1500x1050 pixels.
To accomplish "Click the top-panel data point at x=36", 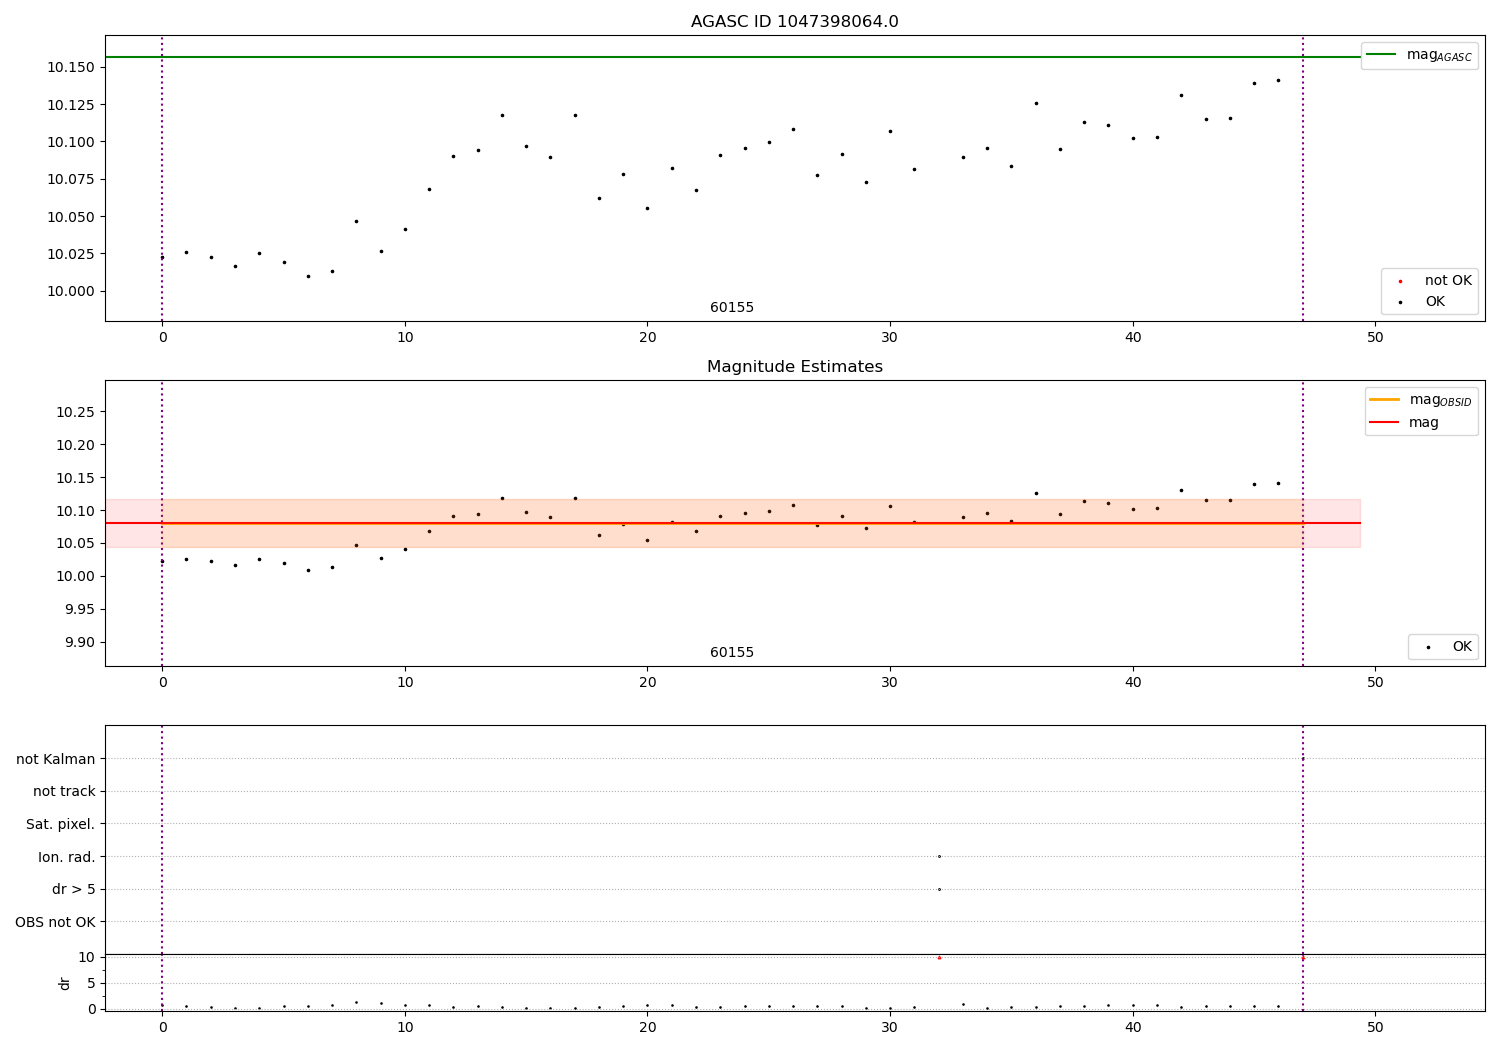I will click(x=1036, y=103).
